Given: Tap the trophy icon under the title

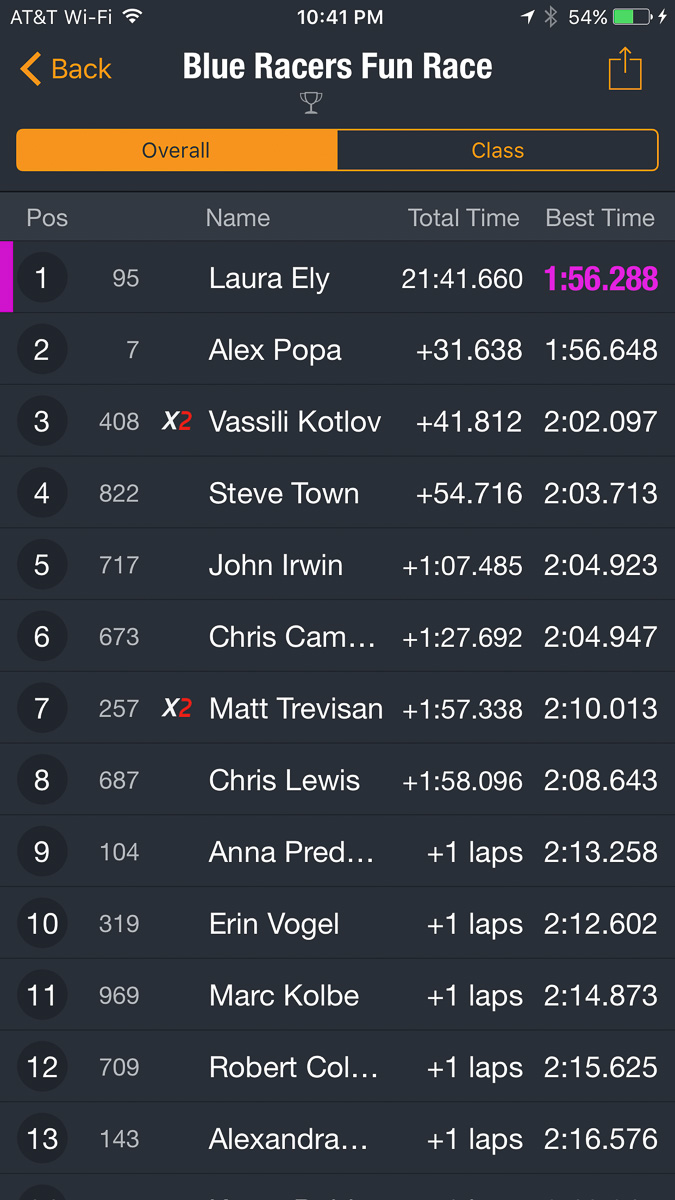Looking at the screenshot, I should click(312, 103).
